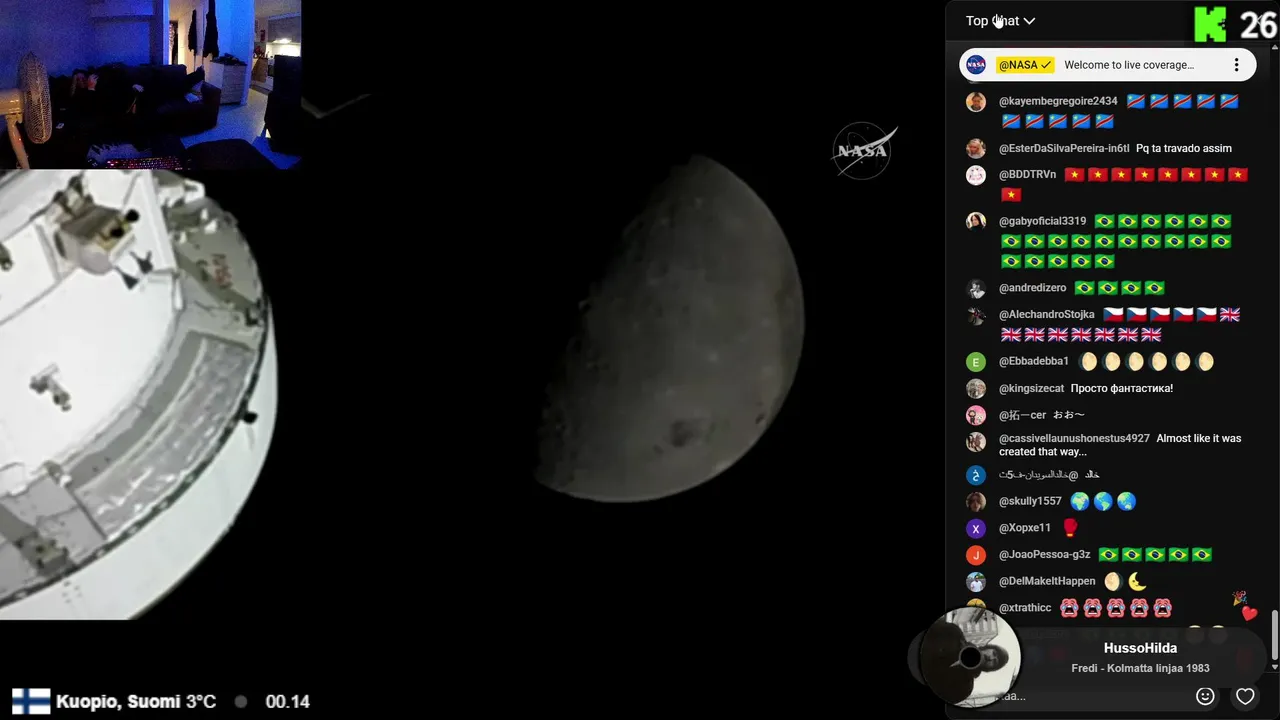Open @DelMakeItHappen user avatar
1280x720 pixels.
[x=976, y=581]
